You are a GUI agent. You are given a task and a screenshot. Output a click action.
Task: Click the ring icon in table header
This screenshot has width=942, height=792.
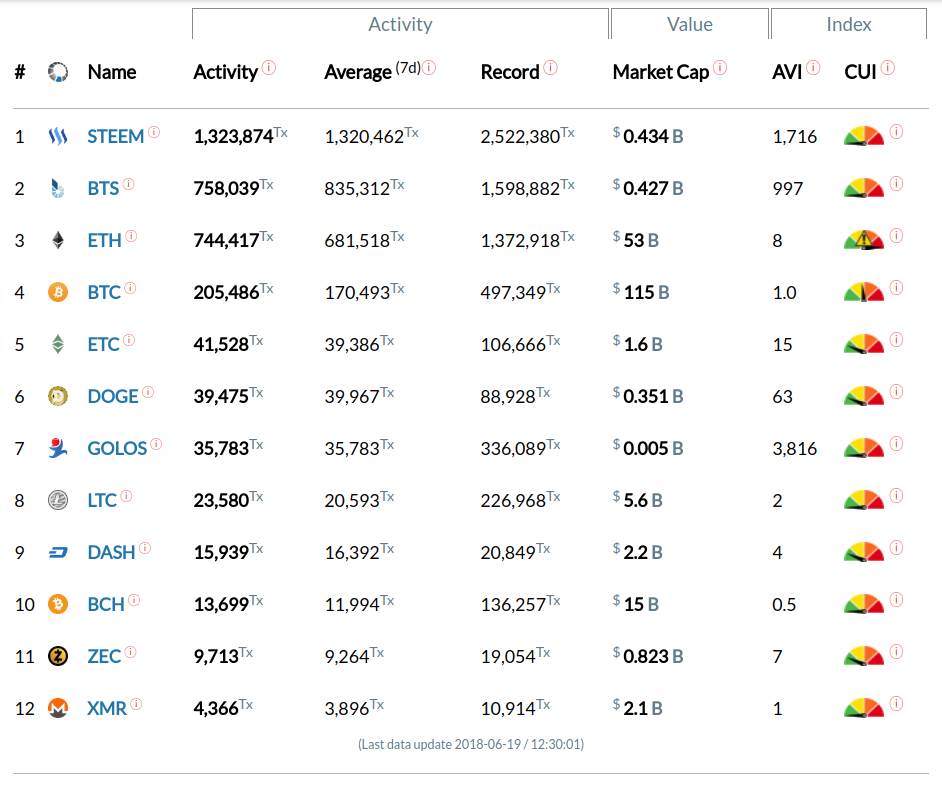click(x=58, y=72)
